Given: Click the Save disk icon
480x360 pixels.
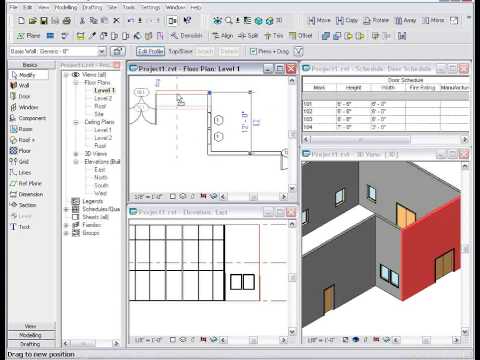Looking at the screenshot, I should [44, 21].
